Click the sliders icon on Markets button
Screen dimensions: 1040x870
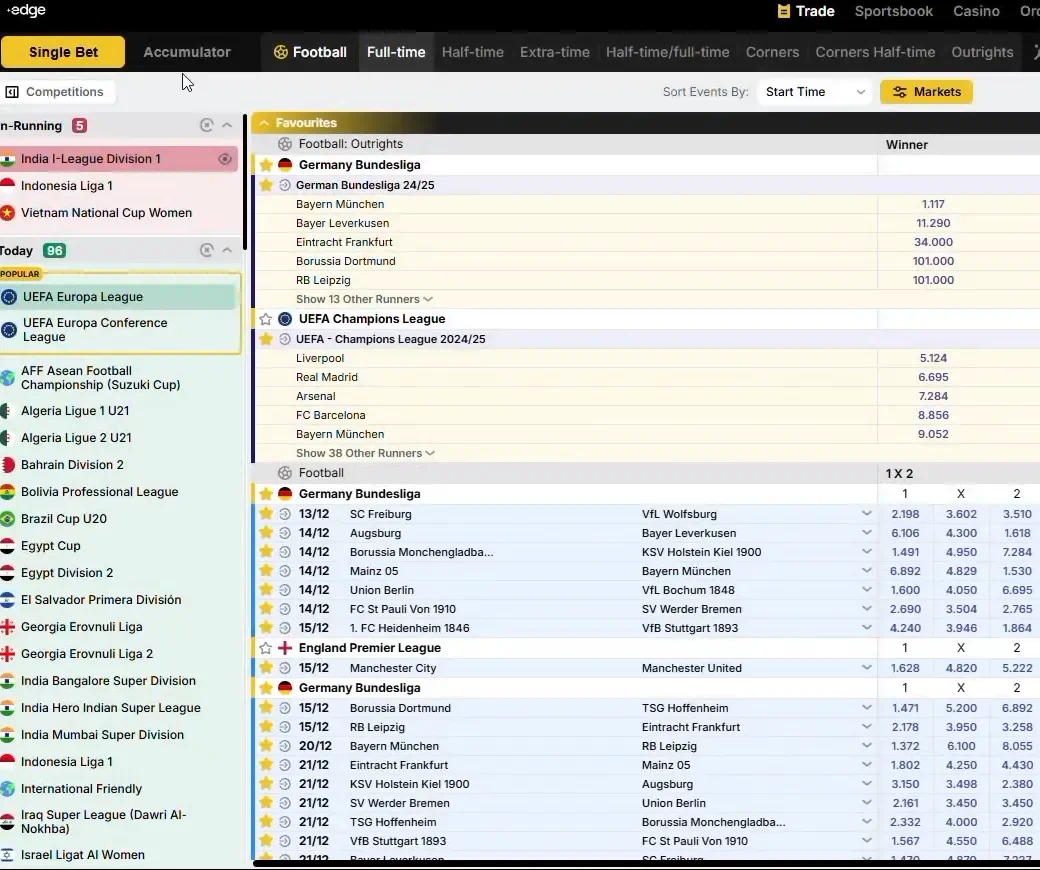coord(899,92)
